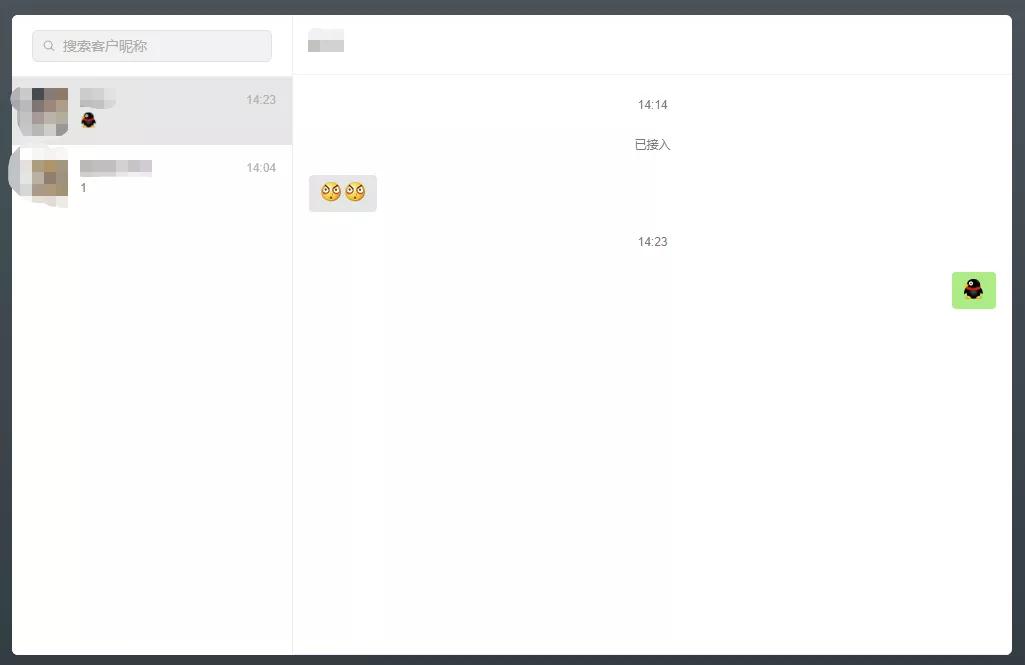This screenshot has width=1025, height=665.
Task: Click the 14:04 time on second list item
Action: (x=261, y=168)
